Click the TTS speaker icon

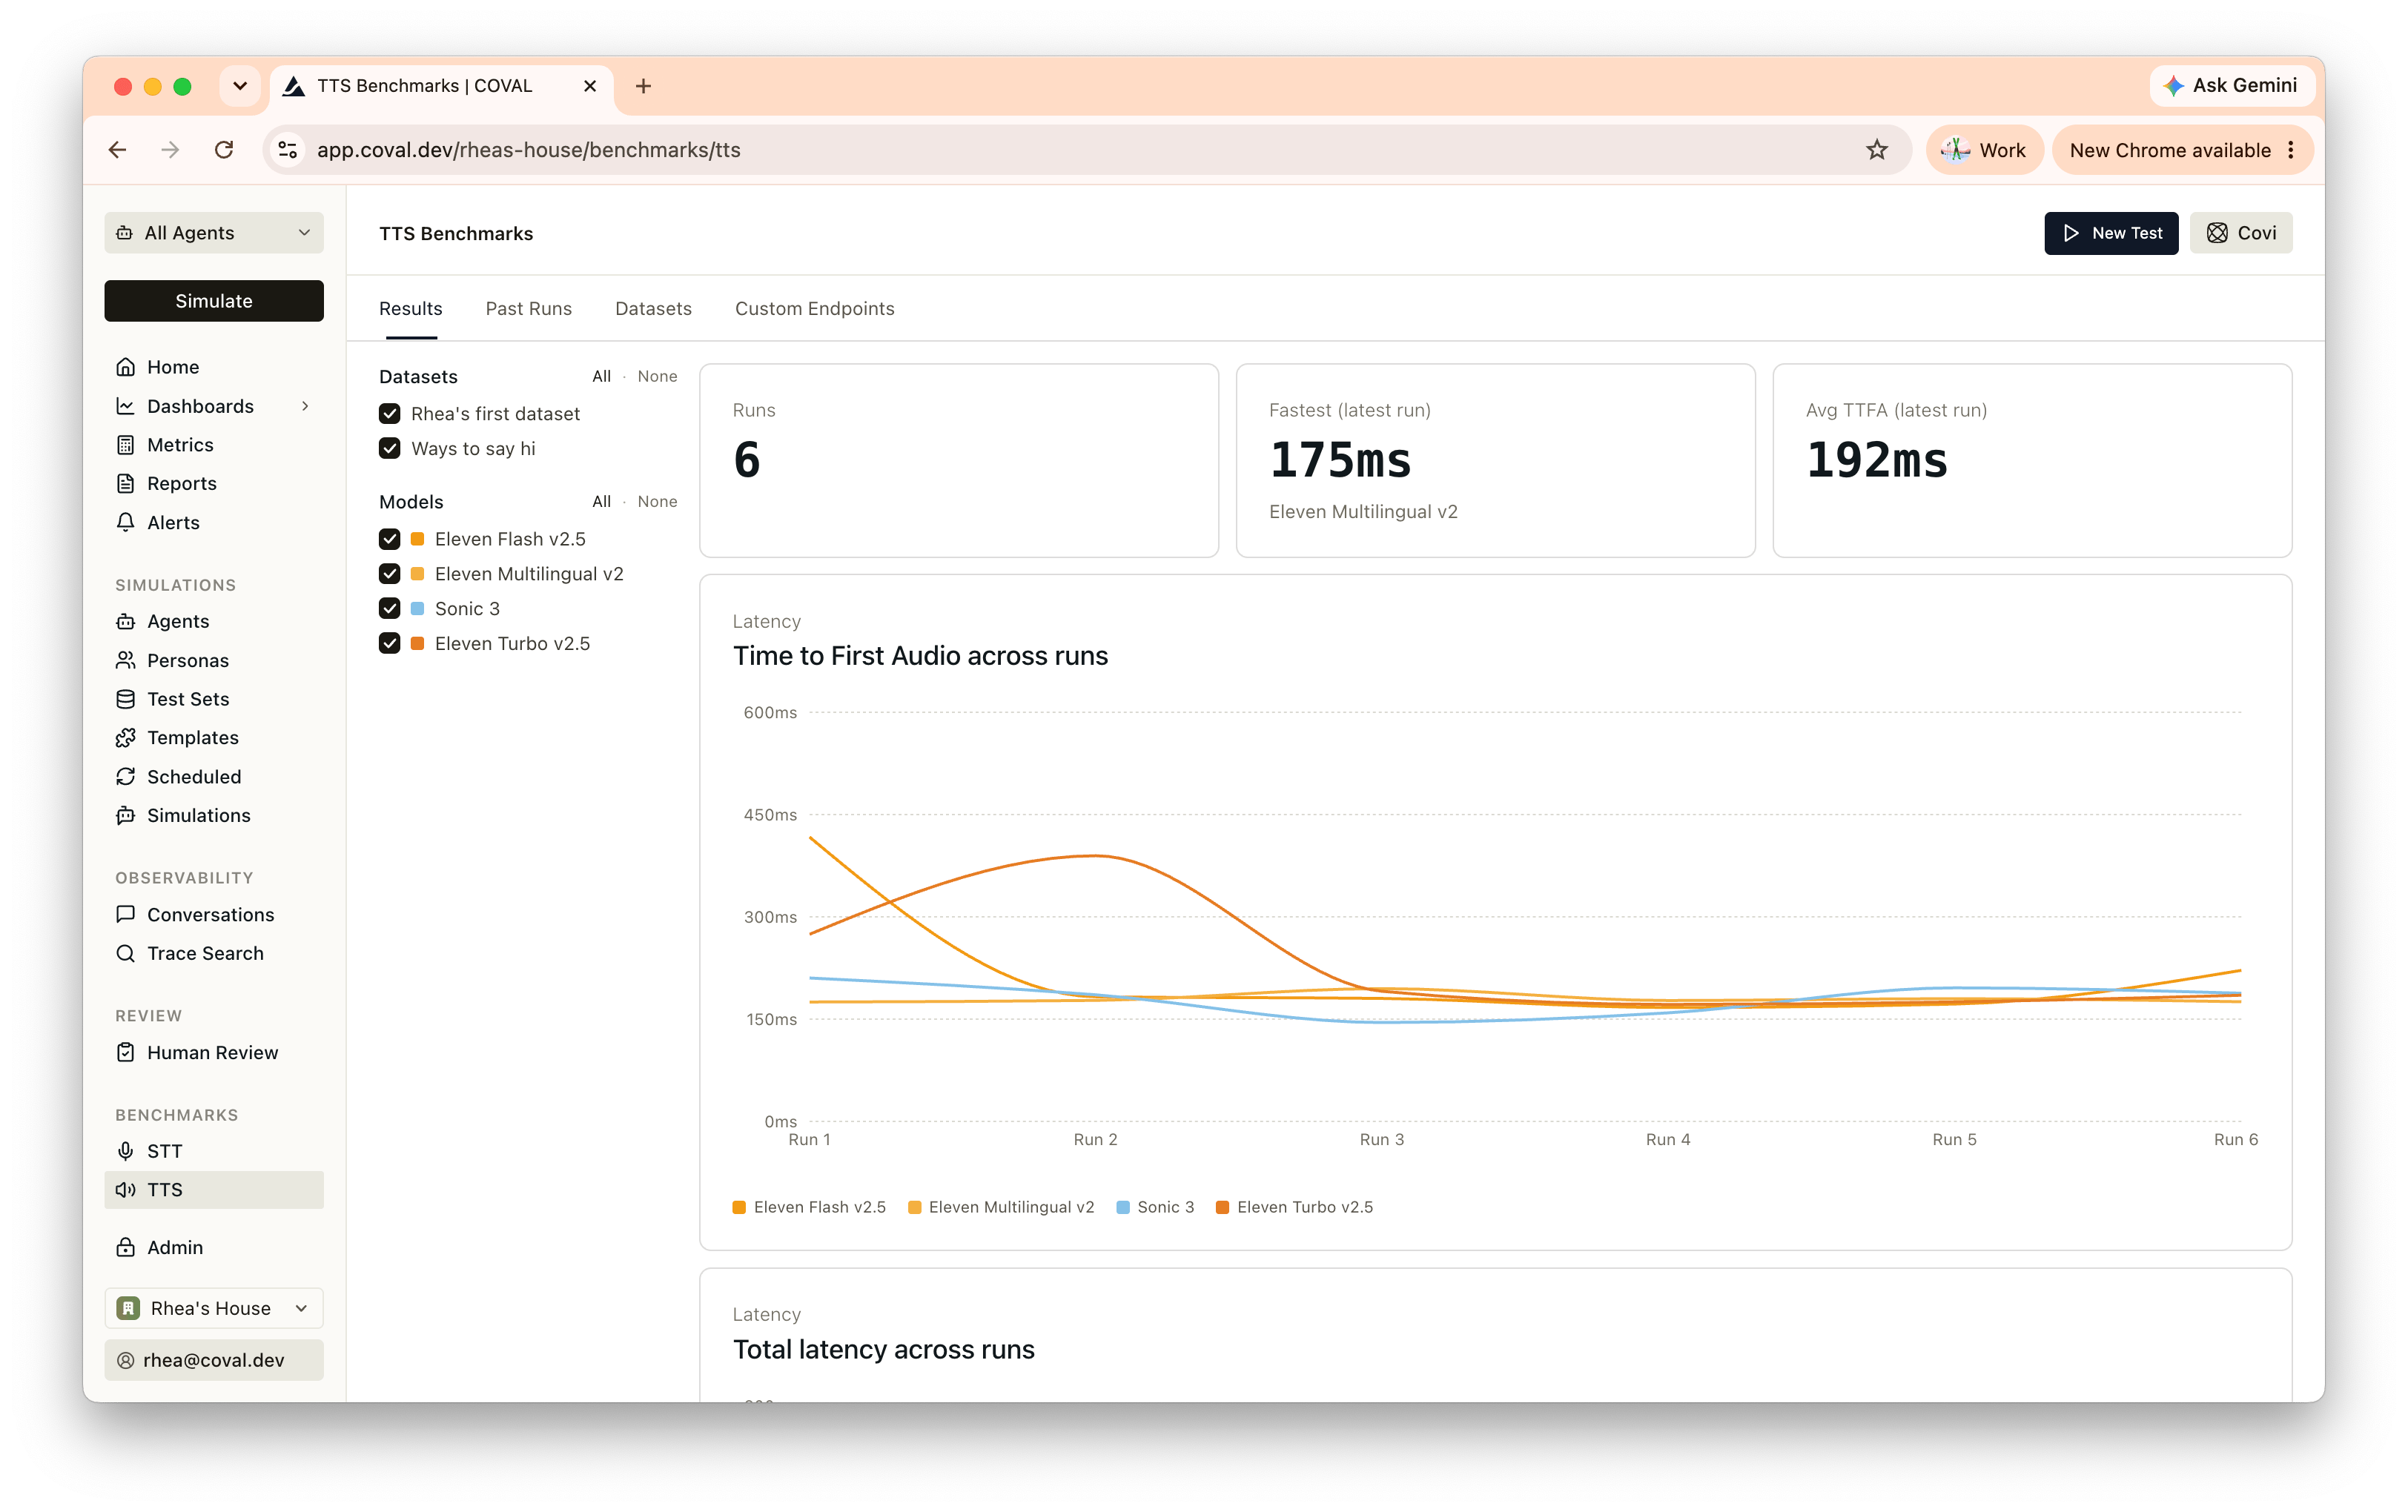[125, 1190]
